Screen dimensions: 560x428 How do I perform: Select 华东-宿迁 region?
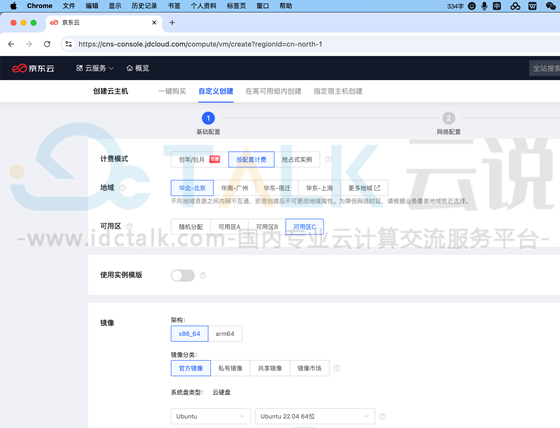click(277, 188)
